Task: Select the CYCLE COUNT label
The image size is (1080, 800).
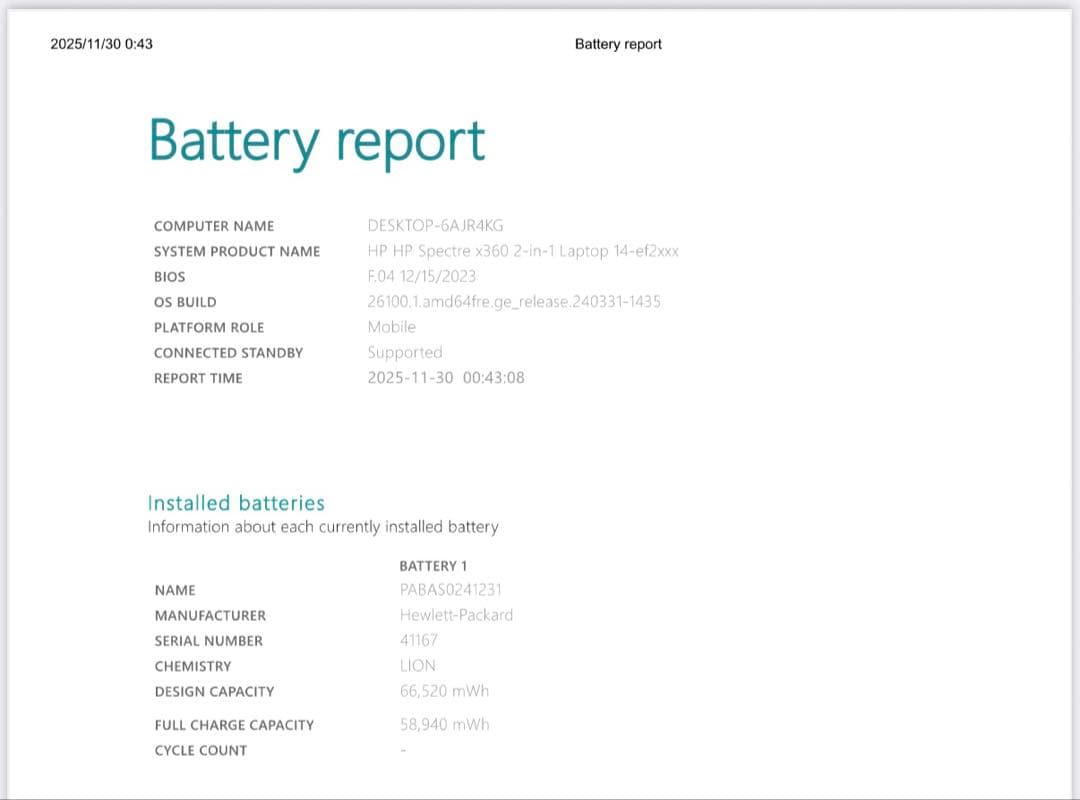Action: pyautogui.click(x=200, y=750)
